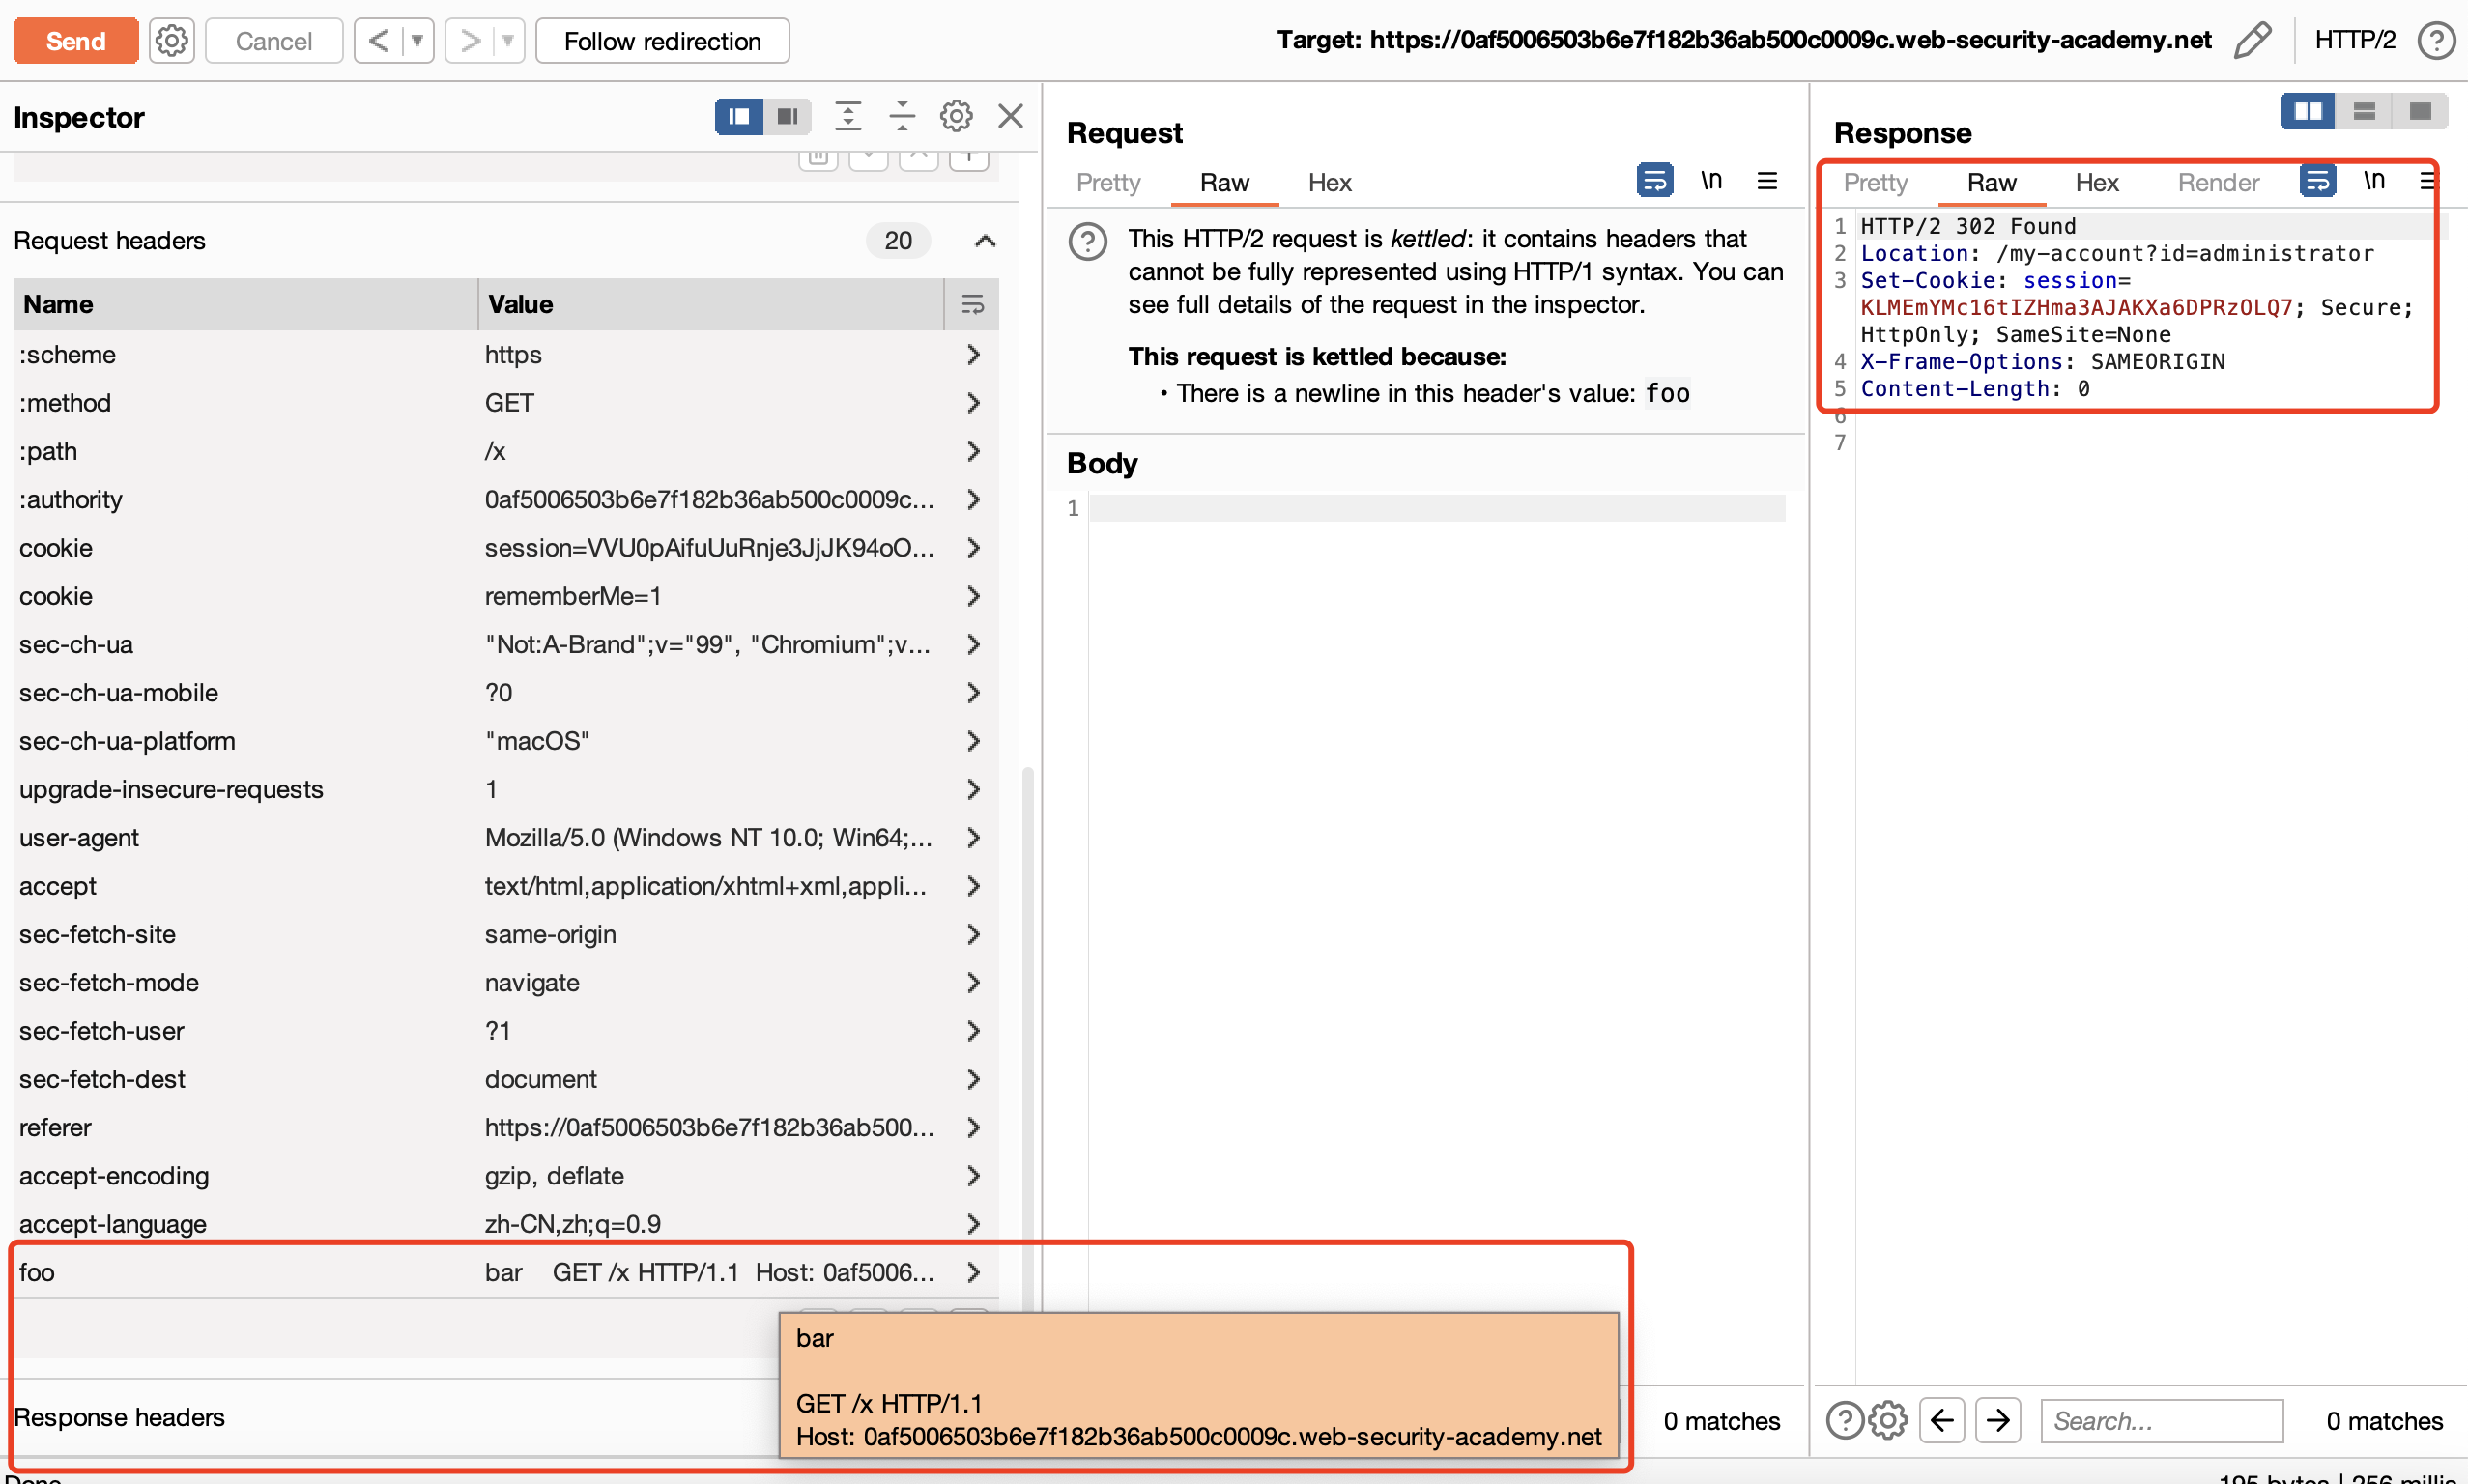Toggle non-printable characters in Request
This screenshot has height=1484, width=2468.
click(1711, 181)
